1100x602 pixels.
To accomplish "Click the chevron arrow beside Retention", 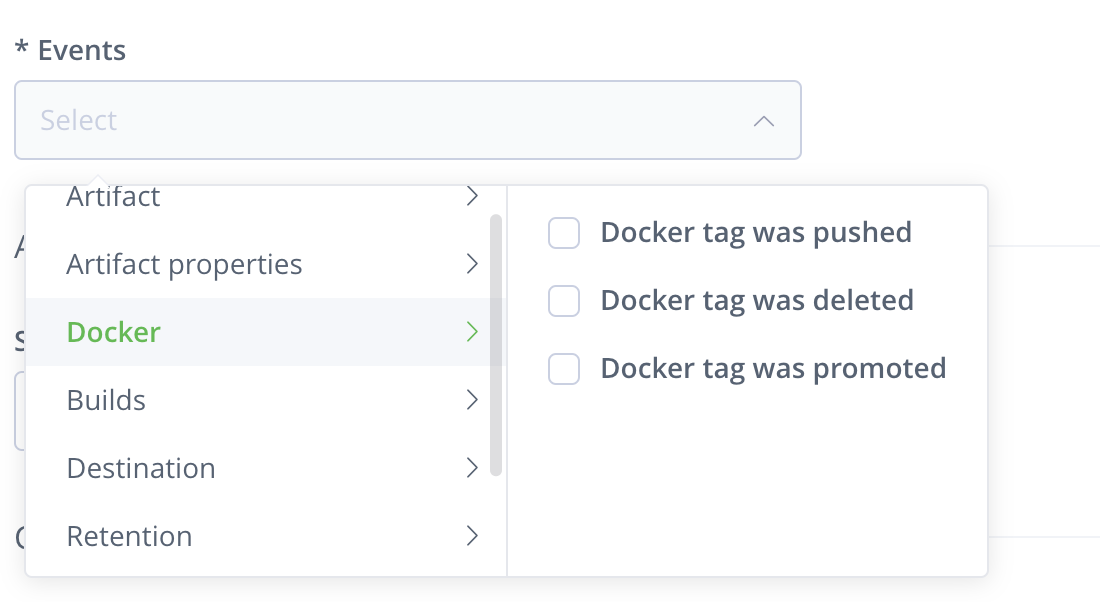I will pyautogui.click(x=472, y=535).
